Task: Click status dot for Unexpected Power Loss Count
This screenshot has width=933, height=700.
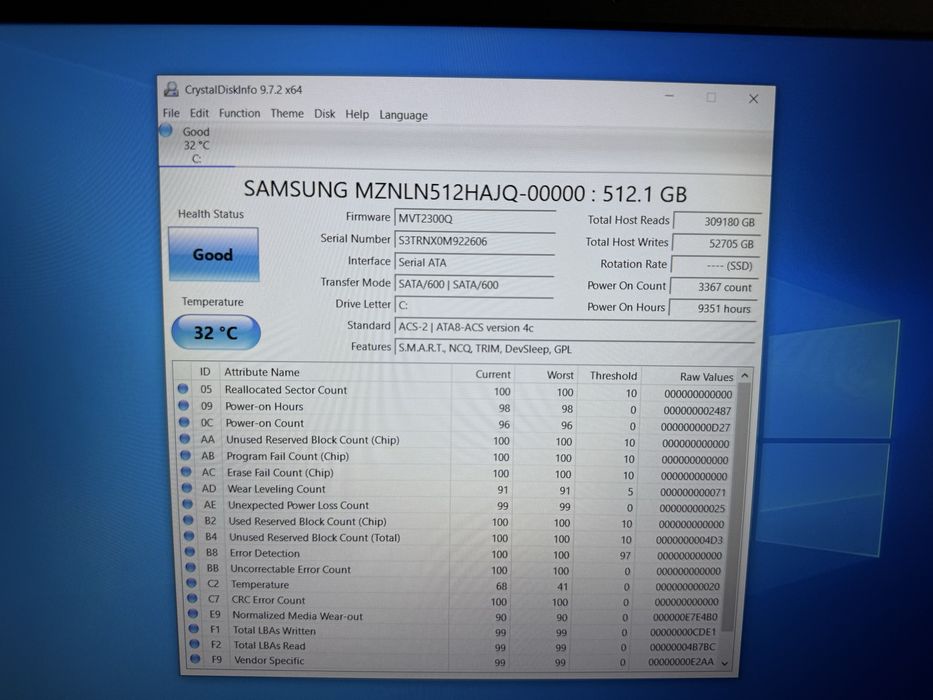Action: 187,504
